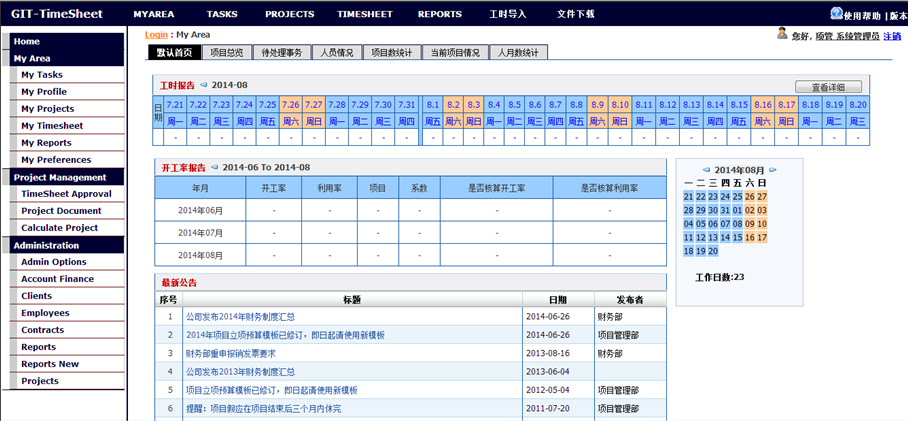Go to previous month in mini calendar
Image resolution: width=908 pixels, height=421 pixels.
(706, 170)
